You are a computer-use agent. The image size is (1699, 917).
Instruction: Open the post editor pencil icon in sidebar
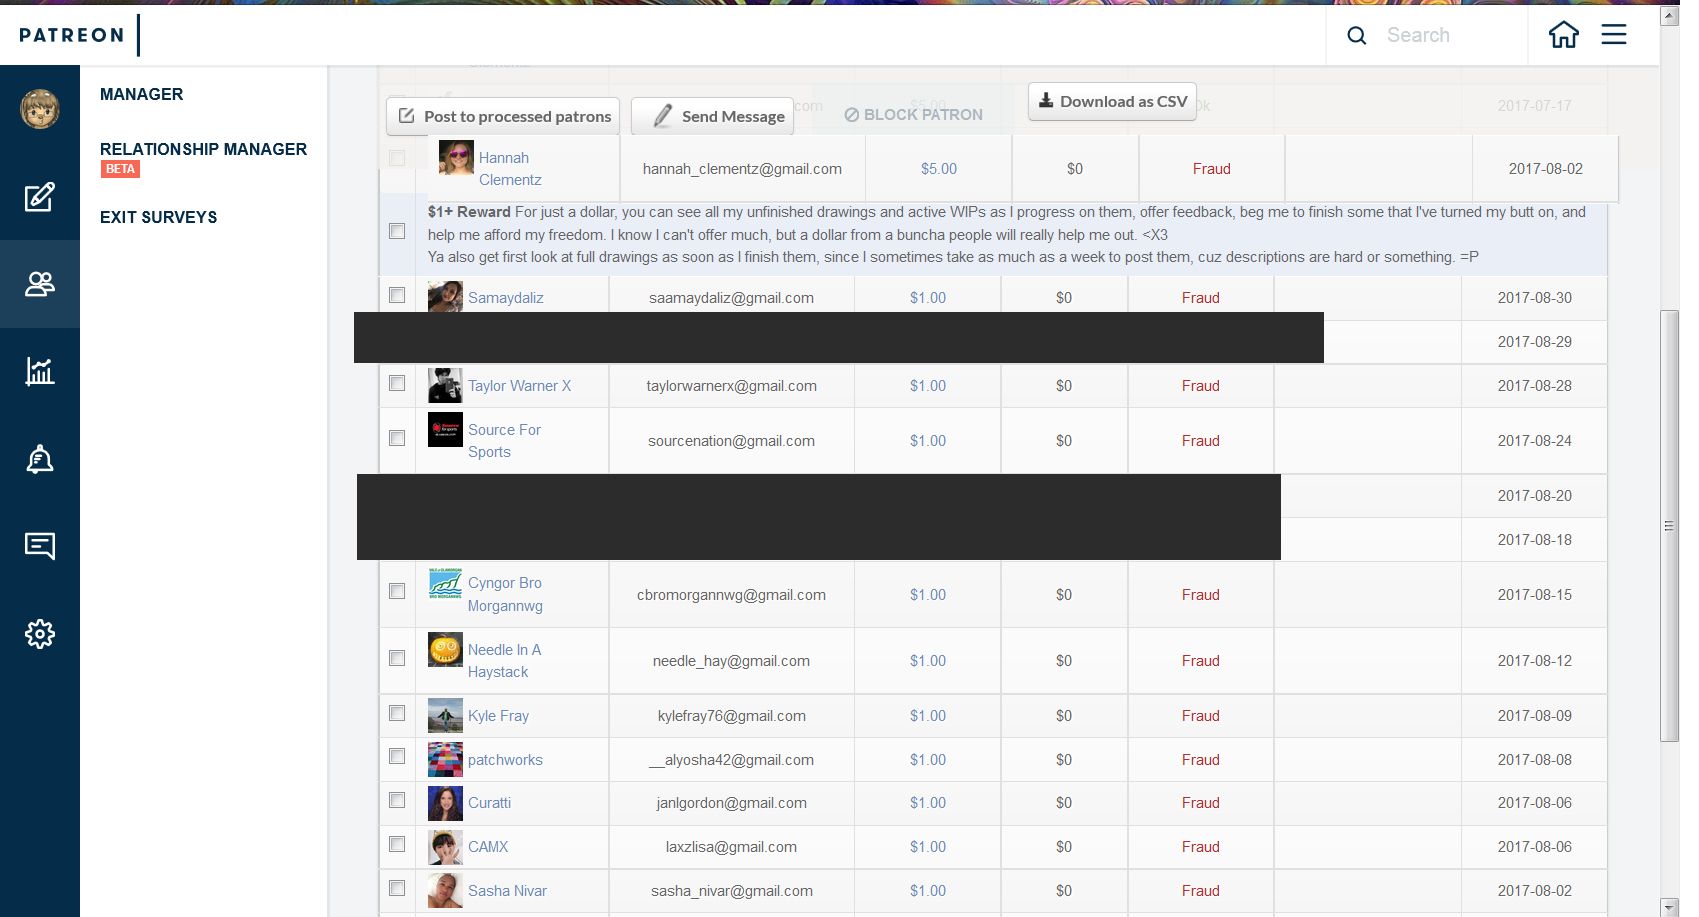40,197
